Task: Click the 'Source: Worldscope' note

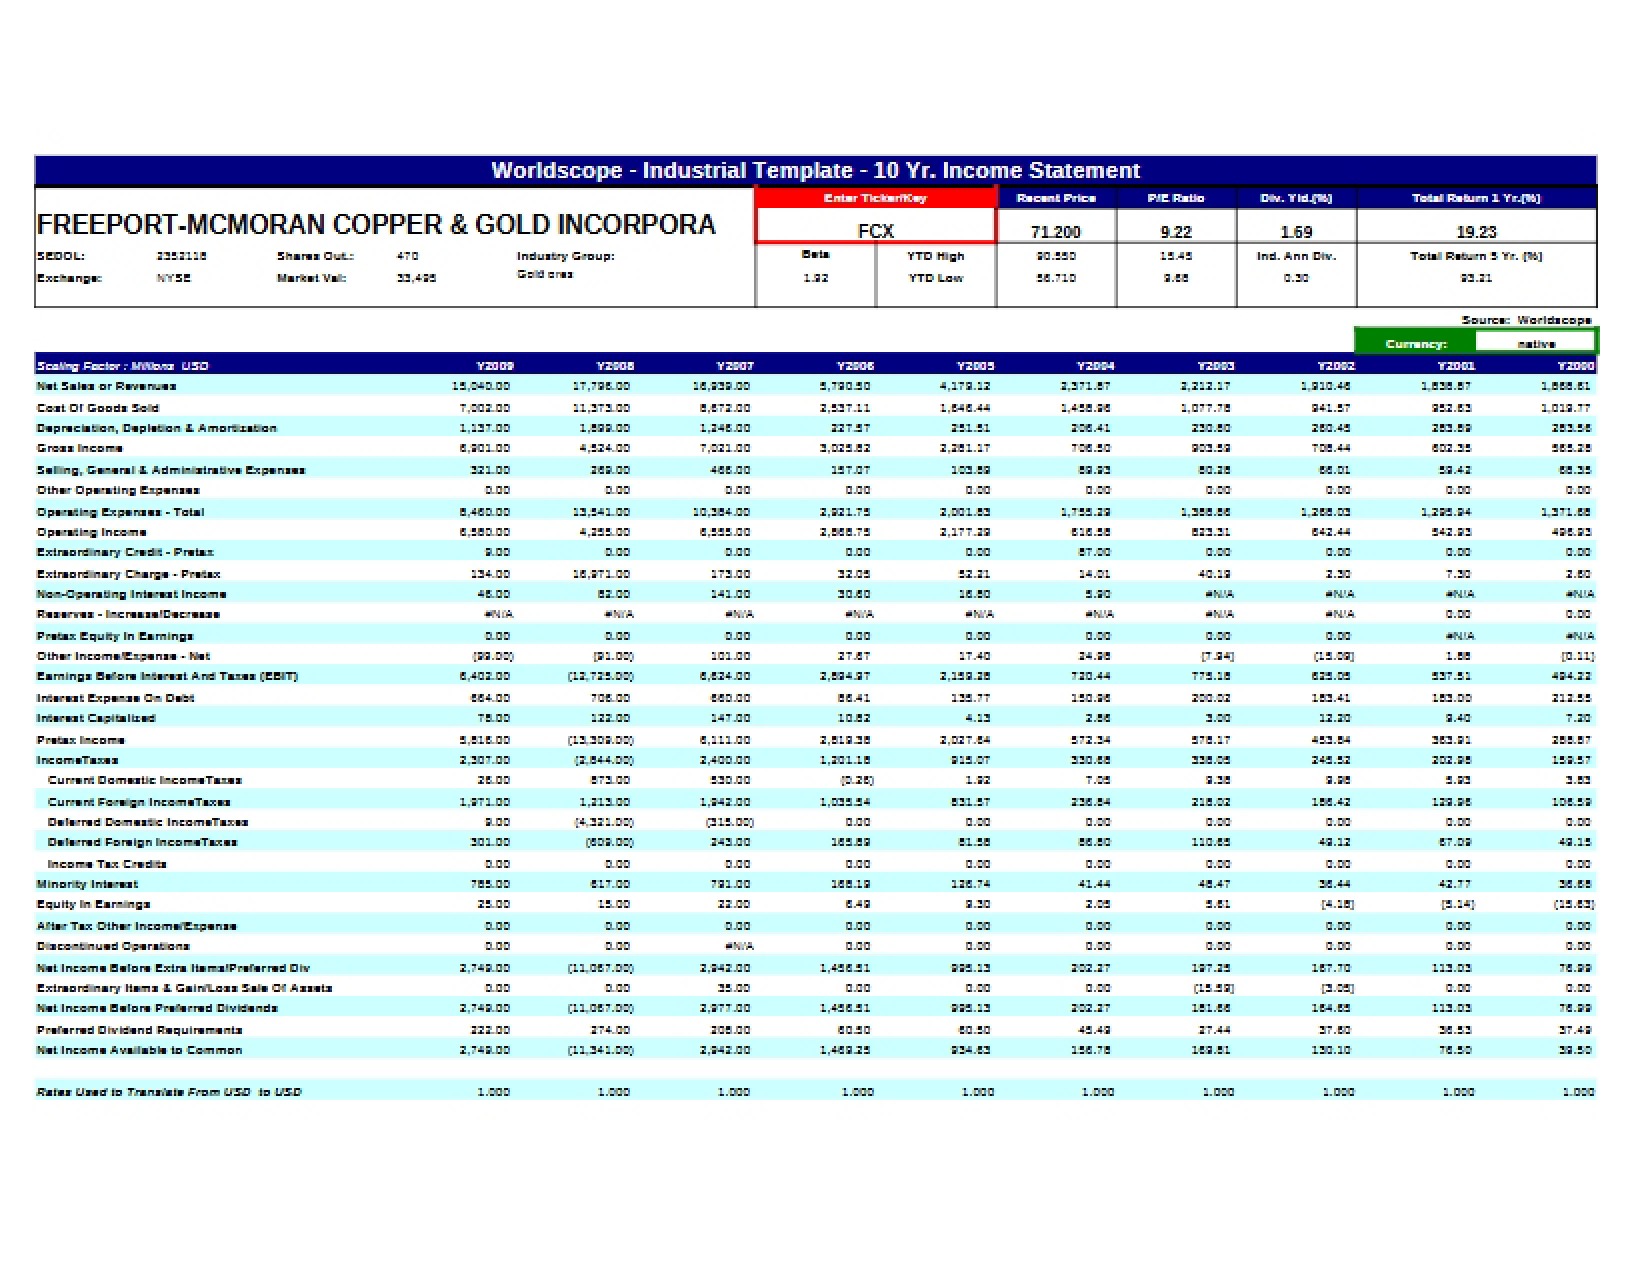Action: (1526, 320)
